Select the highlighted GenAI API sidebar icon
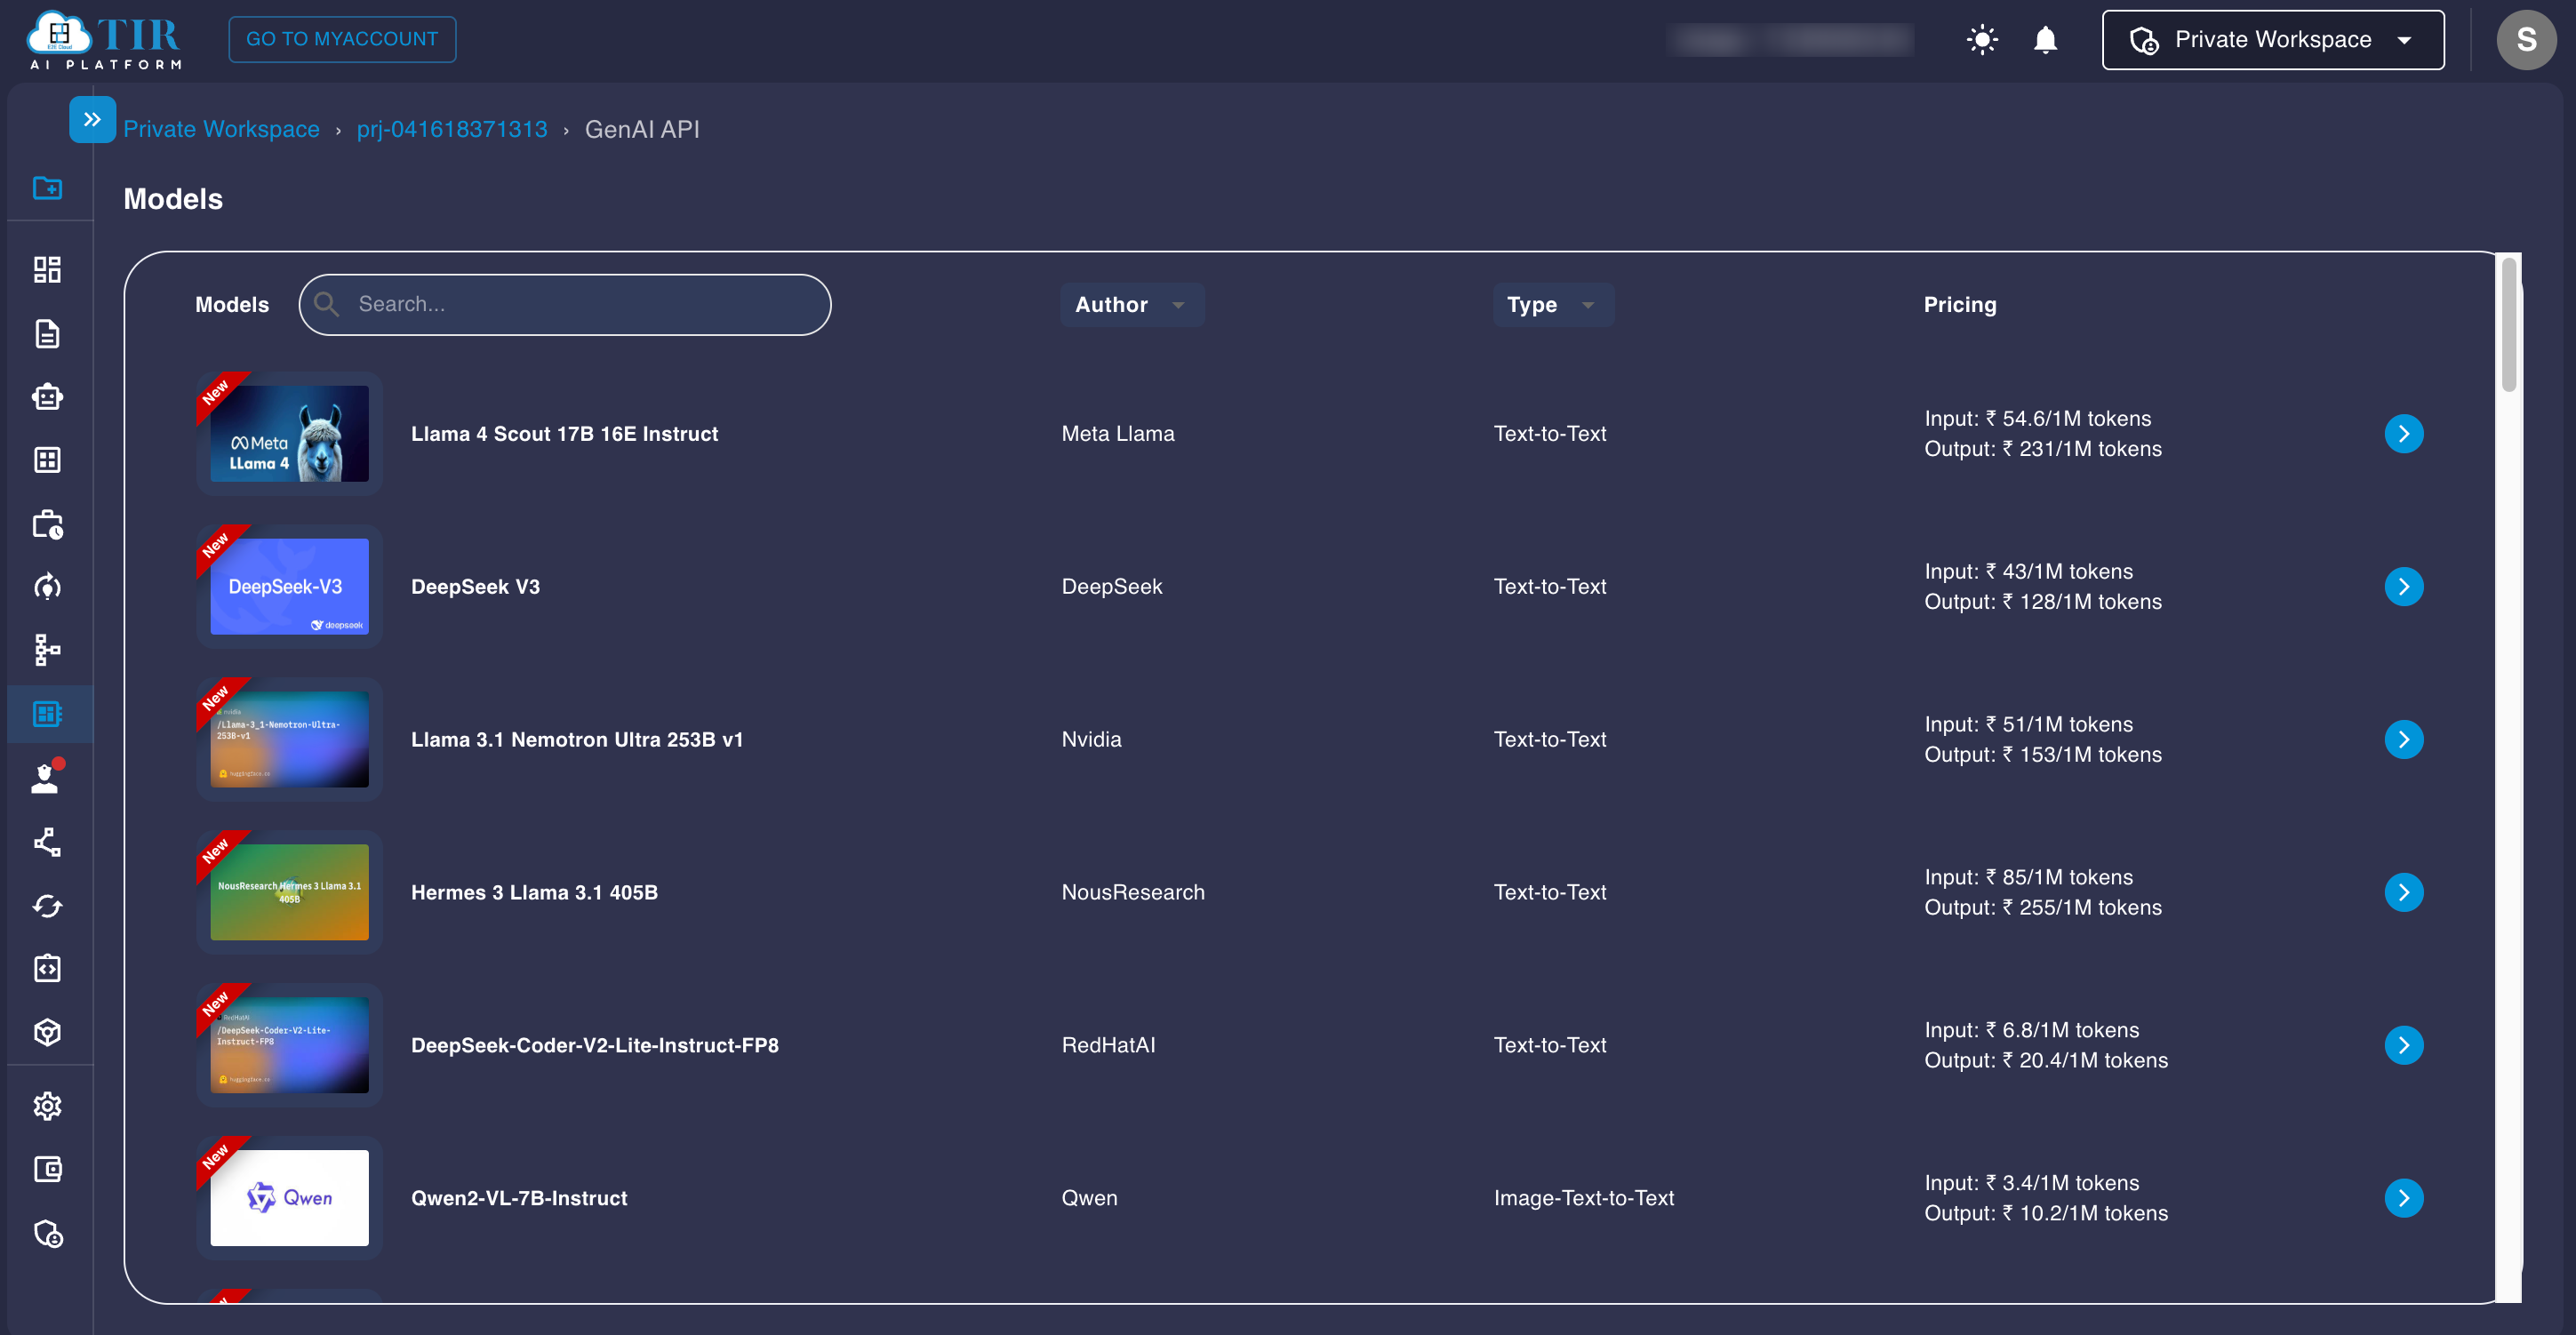Screen dimensions: 2576x1335 click(x=47, y=714)
